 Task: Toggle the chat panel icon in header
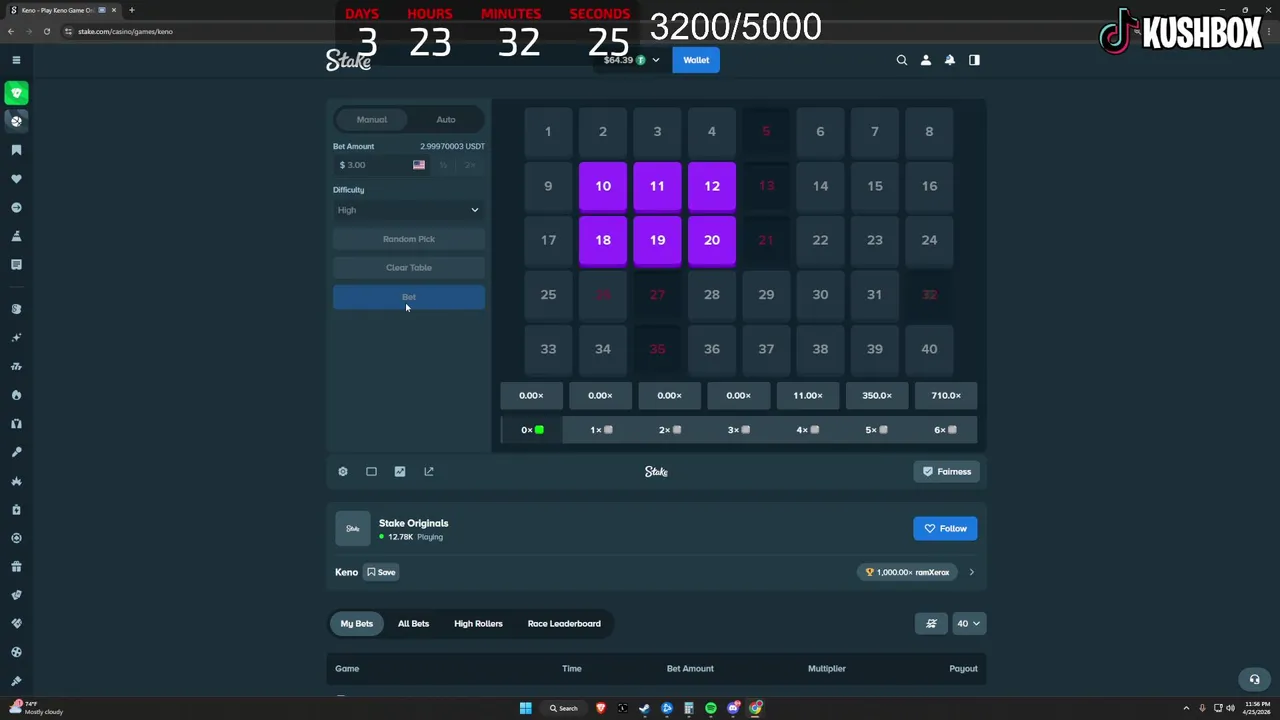point(974,60)
